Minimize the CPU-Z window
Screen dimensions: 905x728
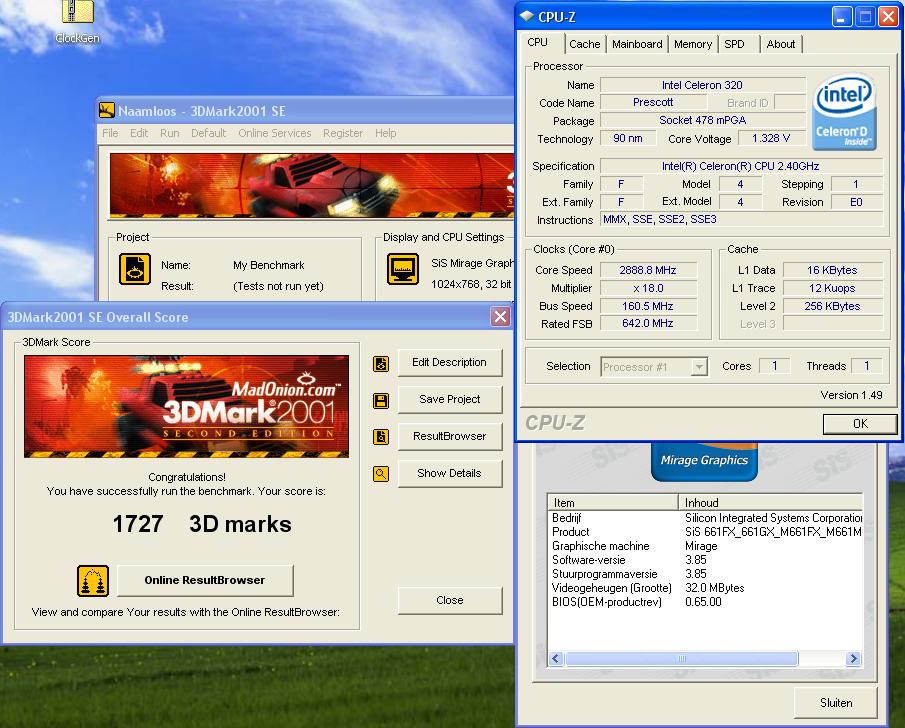(x=842, y=17)
